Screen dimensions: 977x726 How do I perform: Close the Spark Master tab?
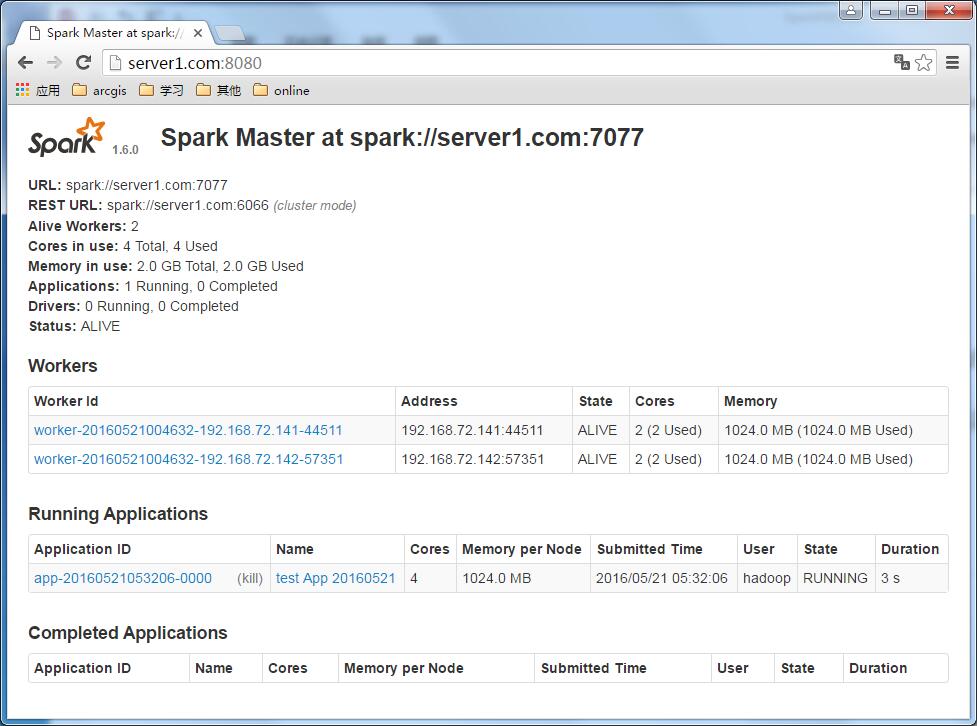198,33
